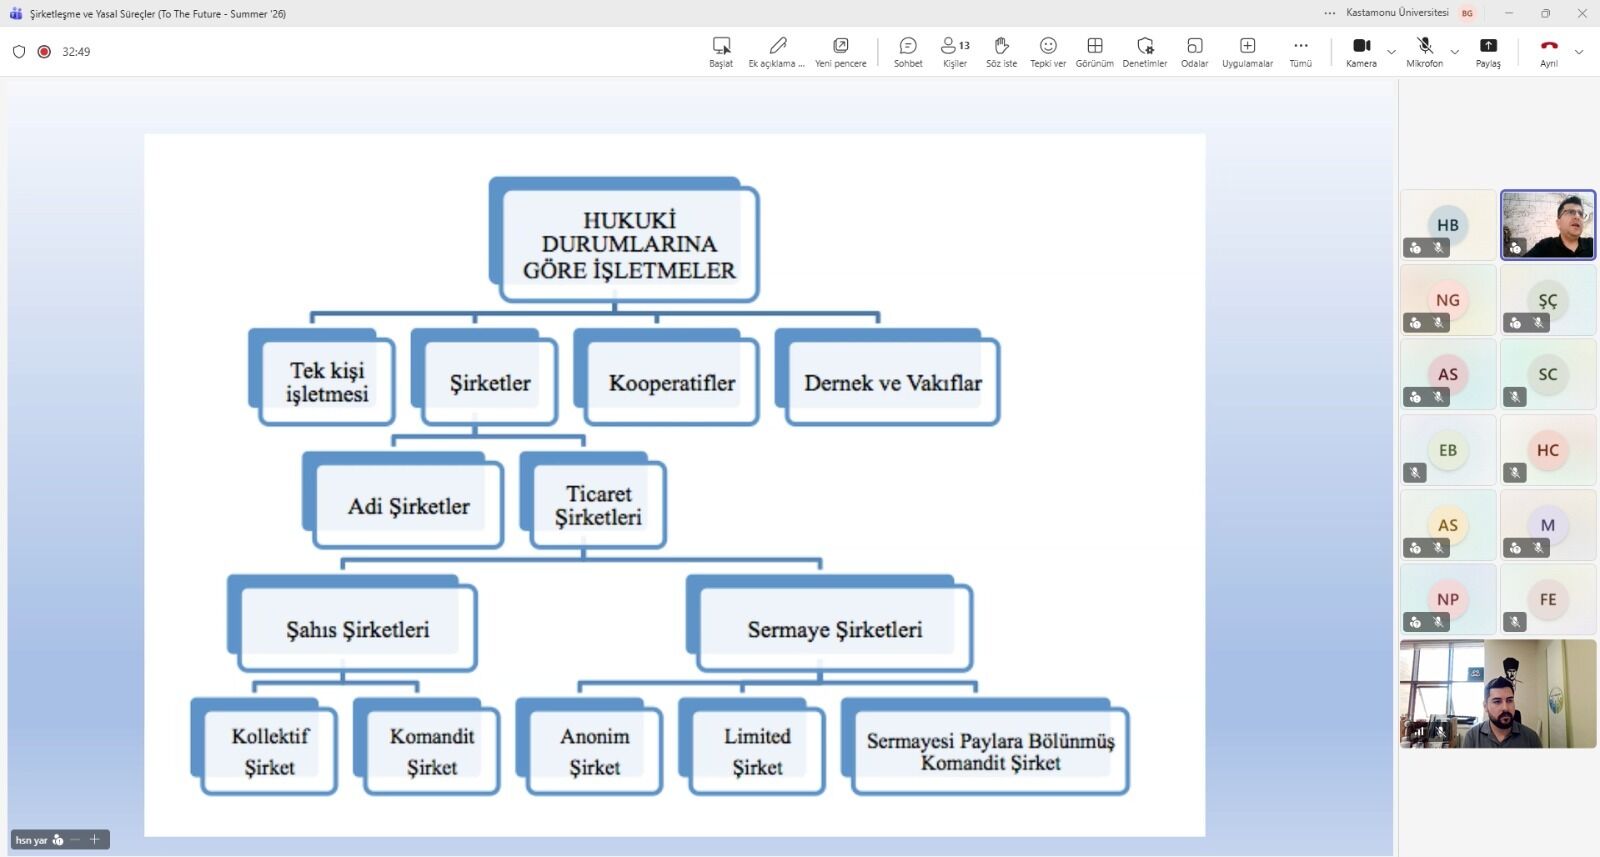Open the Odalar breakout rooms
The height and width of the screenshot is (857, 1600).
[1194, 52]
